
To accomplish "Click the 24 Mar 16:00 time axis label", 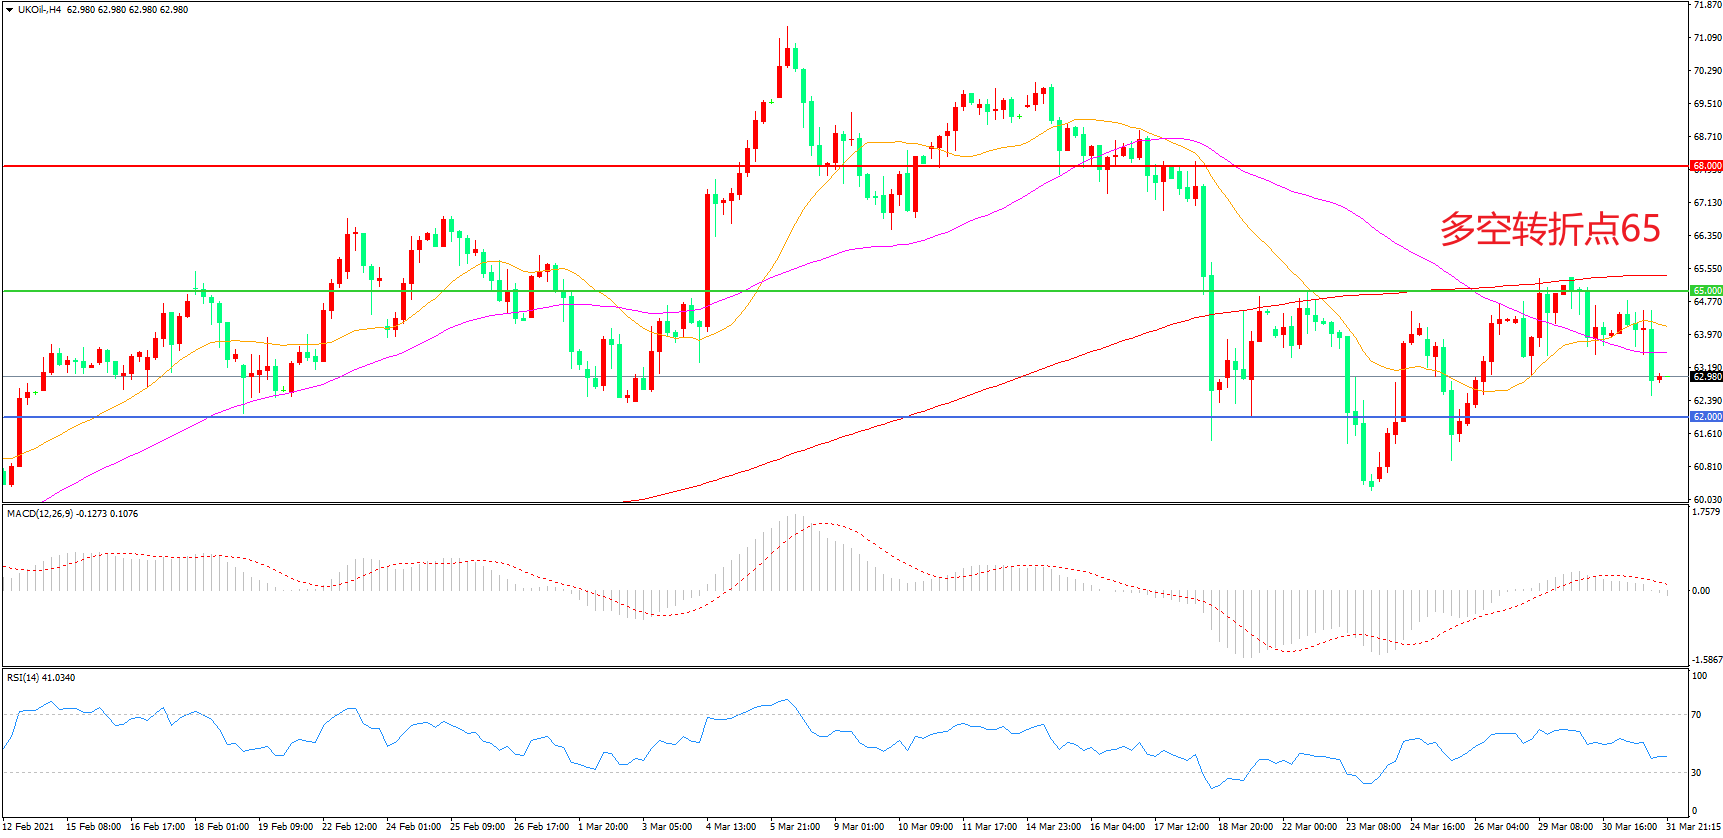I will 1437,827.
